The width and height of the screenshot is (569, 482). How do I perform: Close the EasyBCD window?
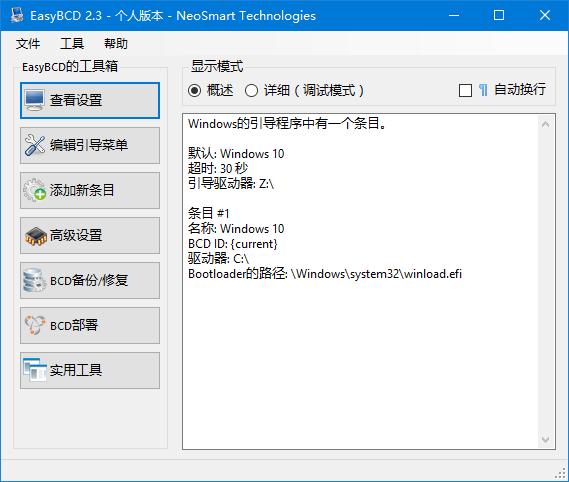[x=545, y=15]
